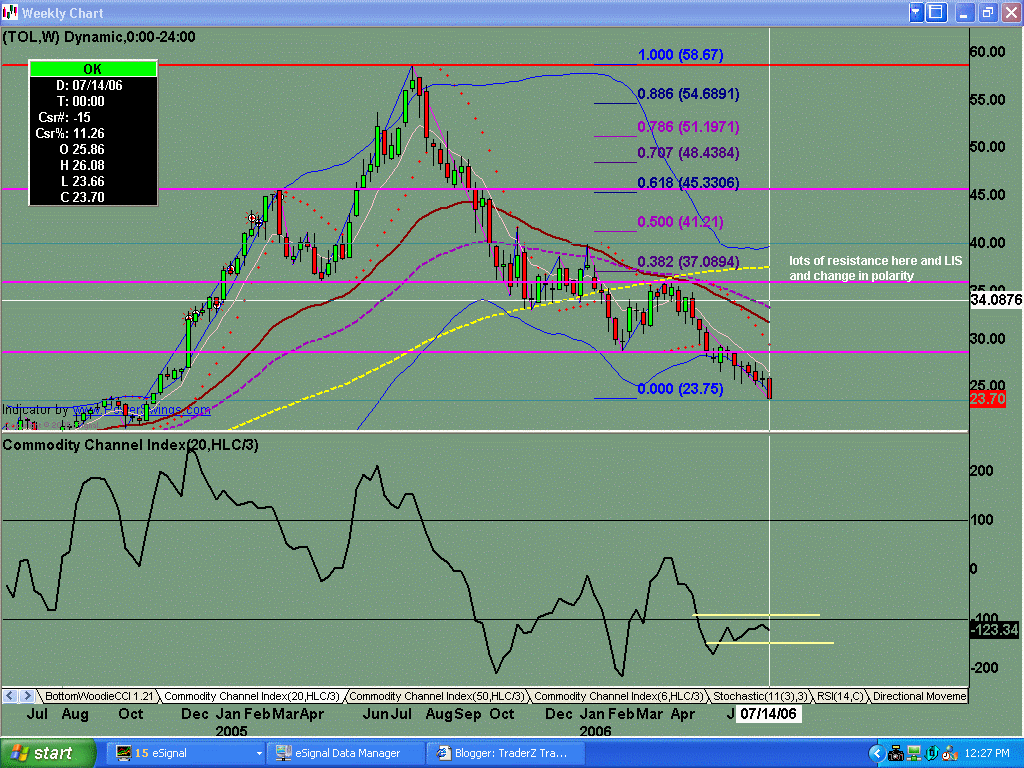The image size is (1024, 768).
Task: Open the PowerSwings.com indicator link
Action: click(142, 410)
